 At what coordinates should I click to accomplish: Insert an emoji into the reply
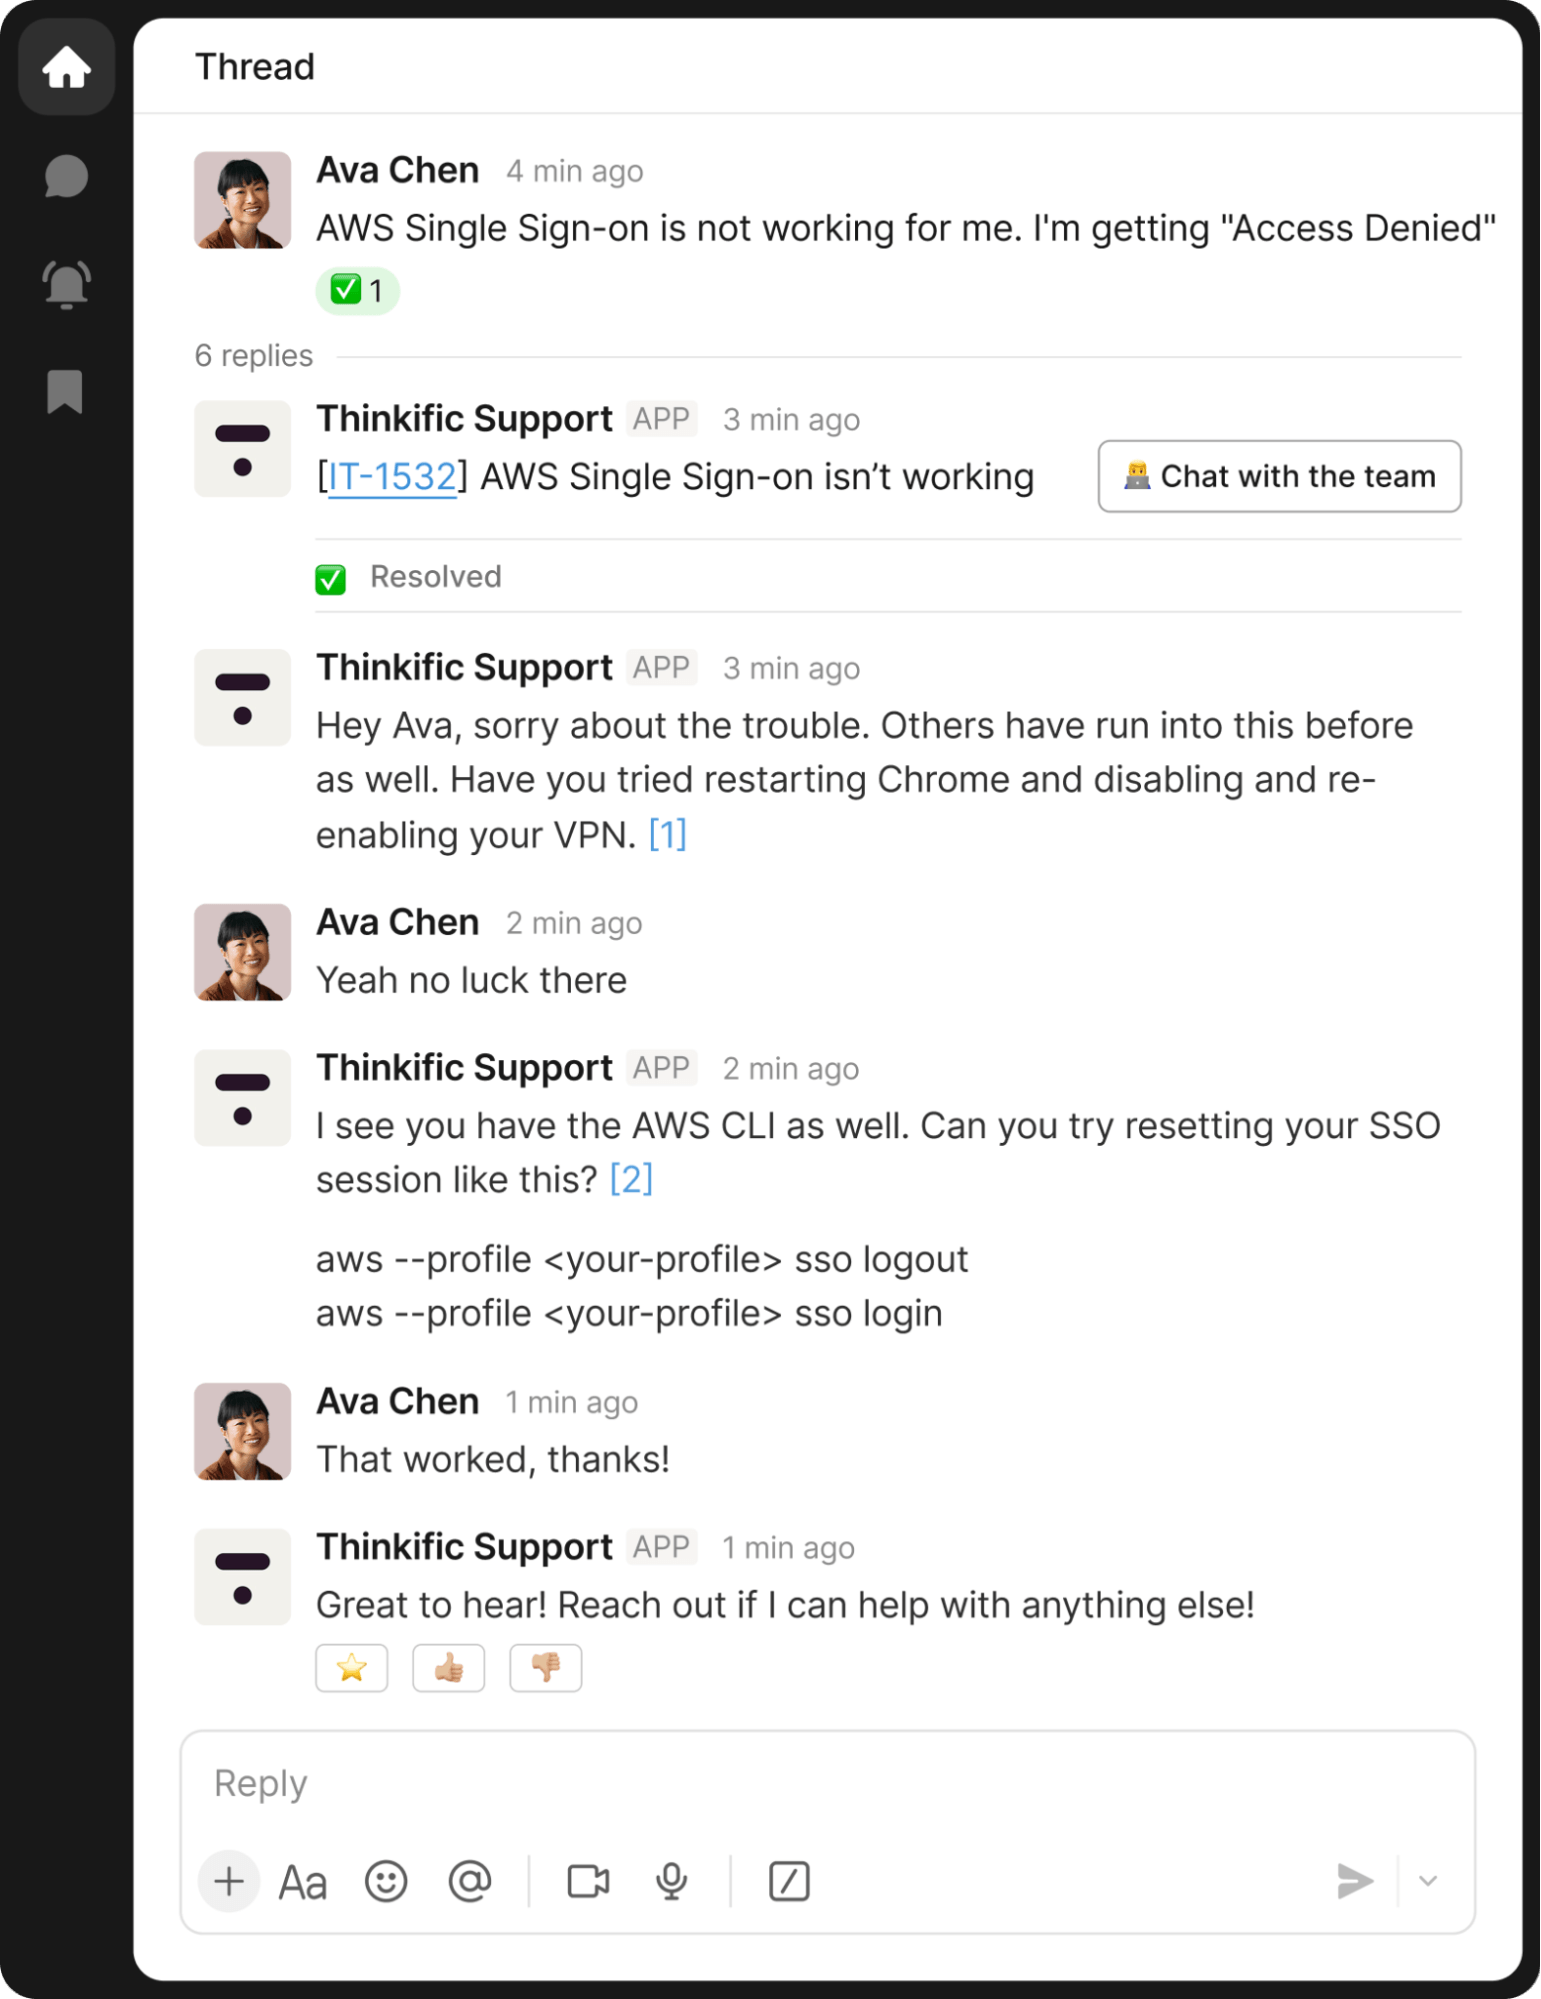click(386, 1880)
